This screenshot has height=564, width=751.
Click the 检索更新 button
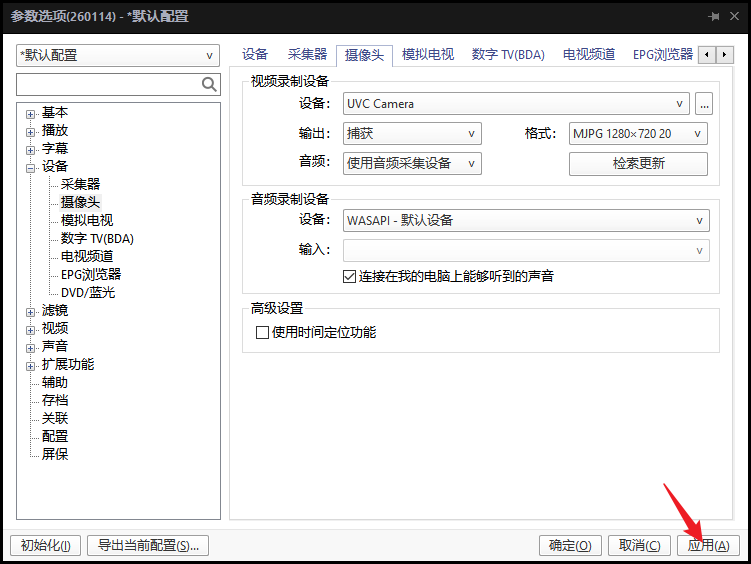[638, 163]
